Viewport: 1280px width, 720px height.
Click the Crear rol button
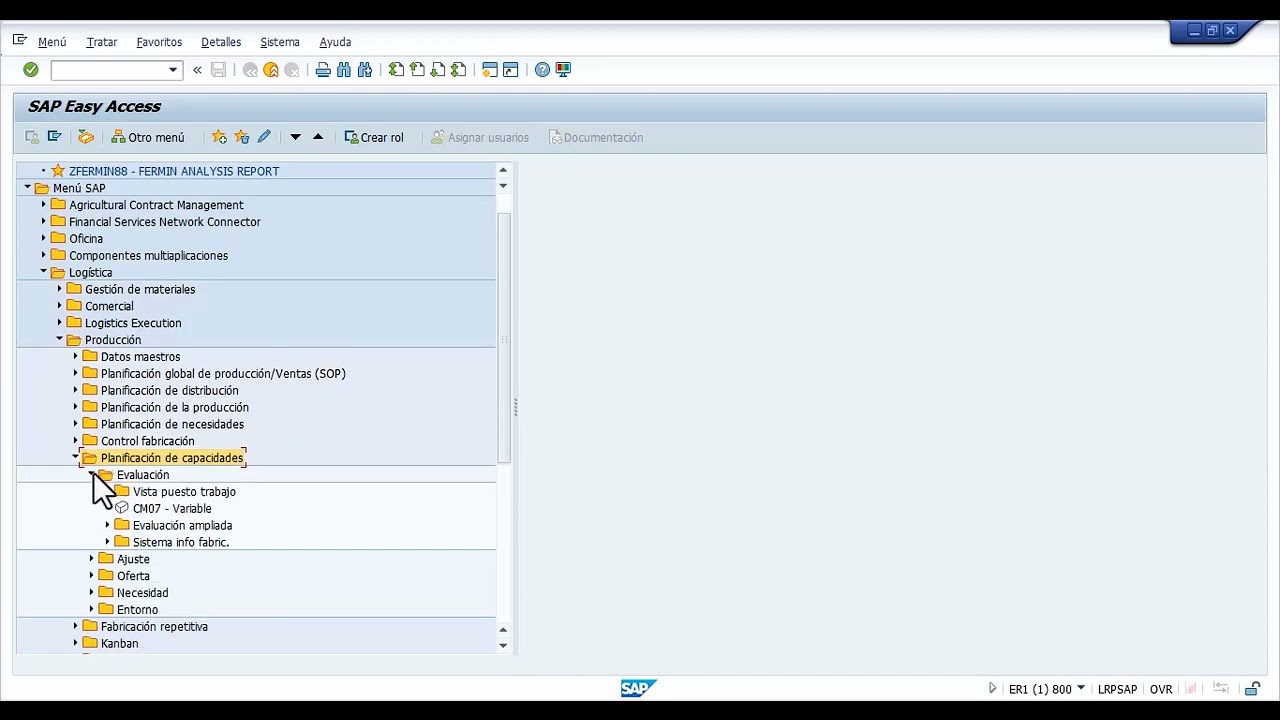374,137
